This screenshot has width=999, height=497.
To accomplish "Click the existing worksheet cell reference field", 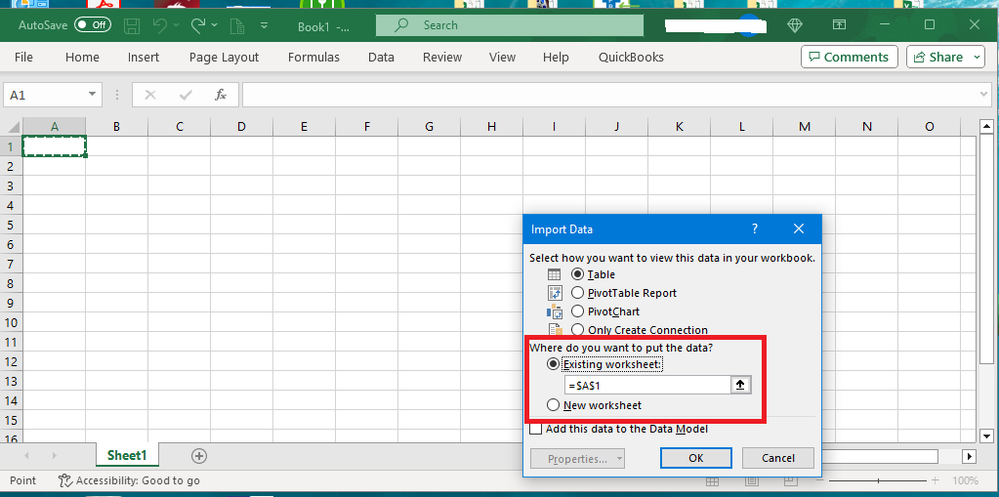I will coord(646,385).
